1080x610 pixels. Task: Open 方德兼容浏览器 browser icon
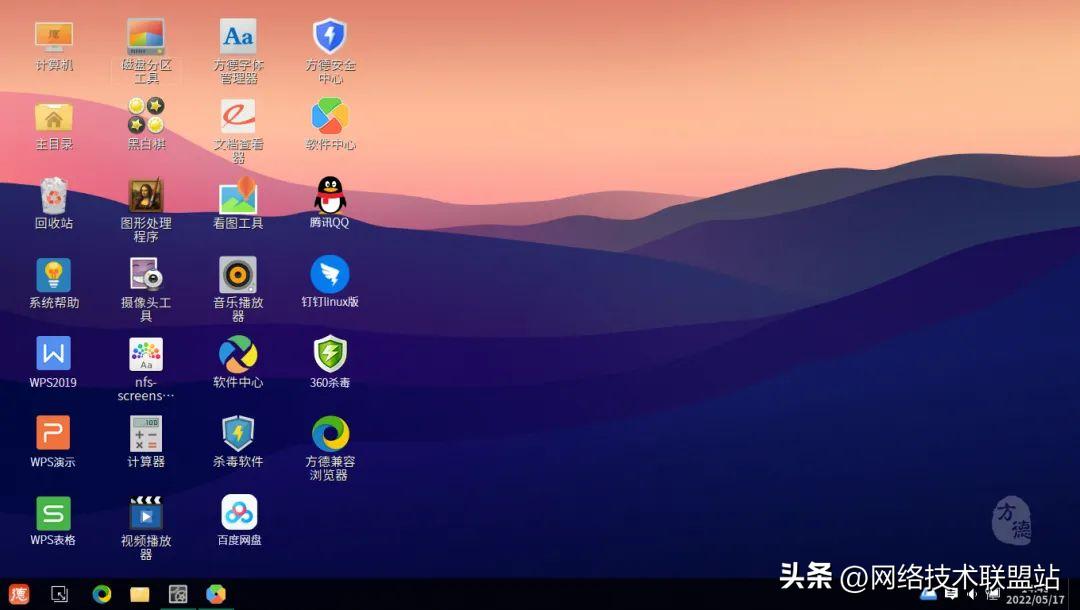[x=329, y=434]
